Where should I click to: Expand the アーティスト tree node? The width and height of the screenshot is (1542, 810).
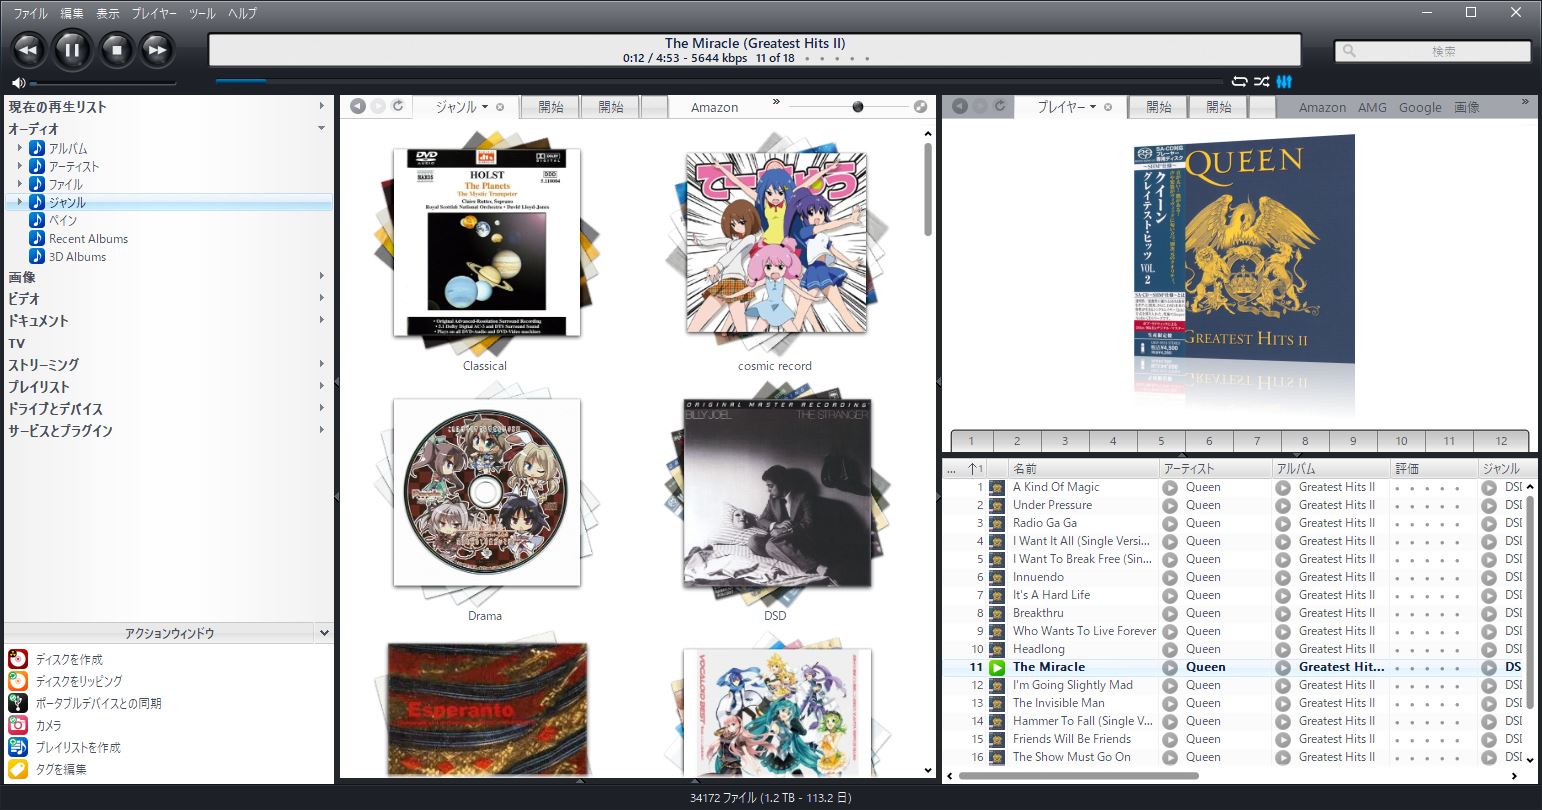pos(19,166)
